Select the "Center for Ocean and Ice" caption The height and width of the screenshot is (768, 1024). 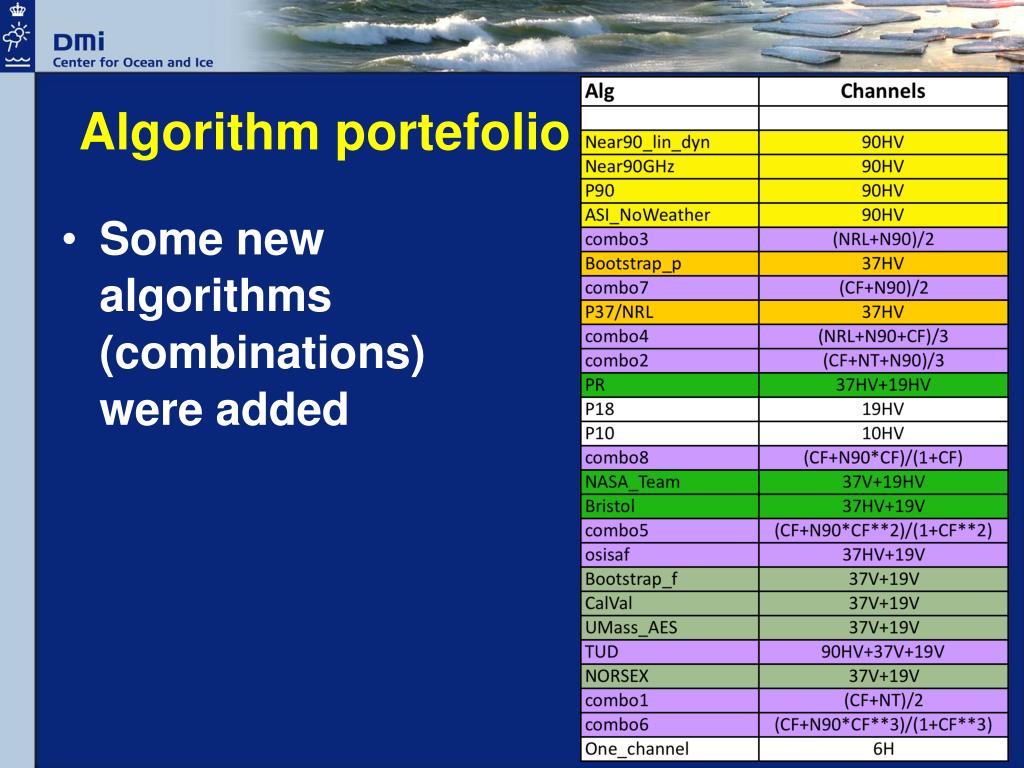point(133,63)
